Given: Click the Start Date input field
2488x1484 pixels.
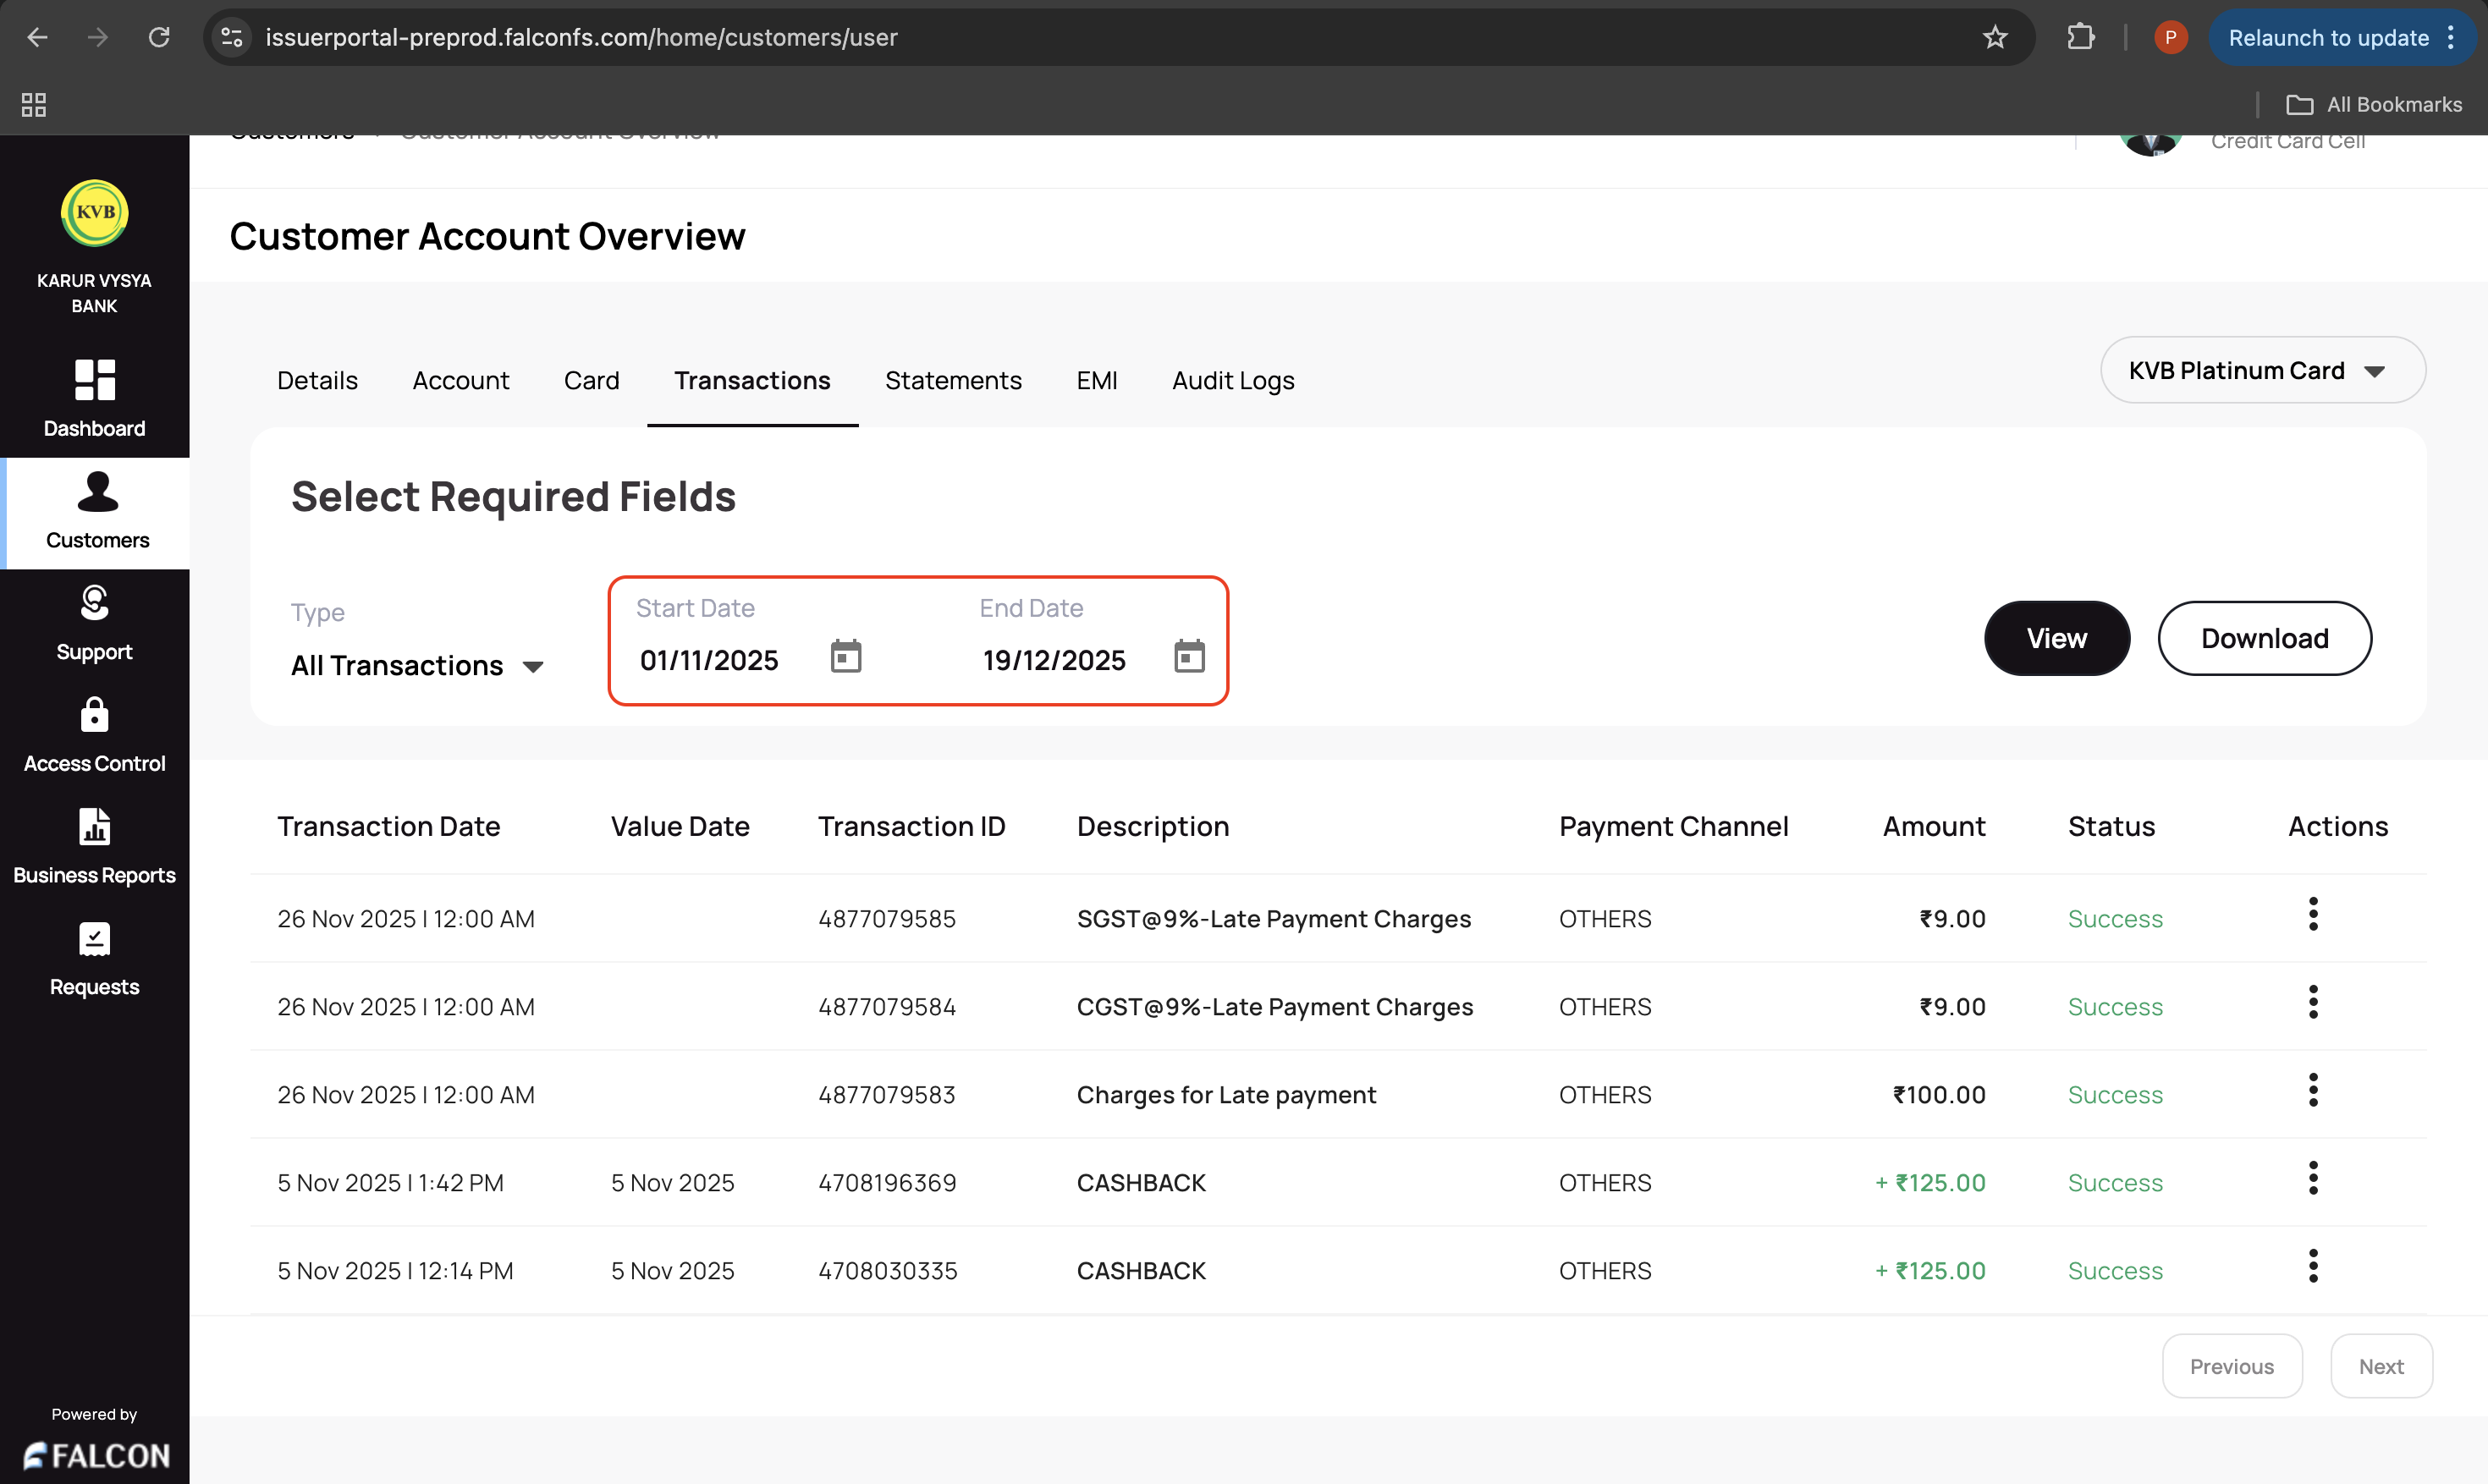Looking at the screenshot, I should [709, 661].
